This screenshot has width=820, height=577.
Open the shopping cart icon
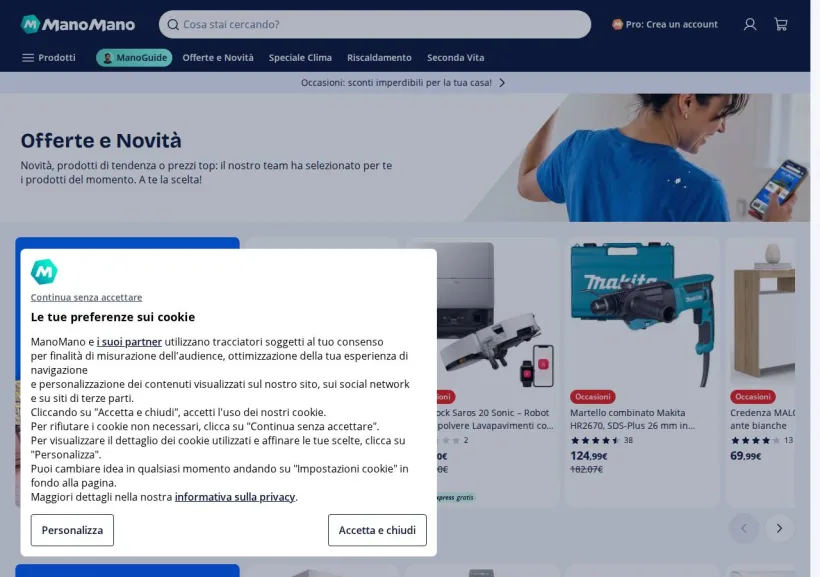(x=781, y=24)
